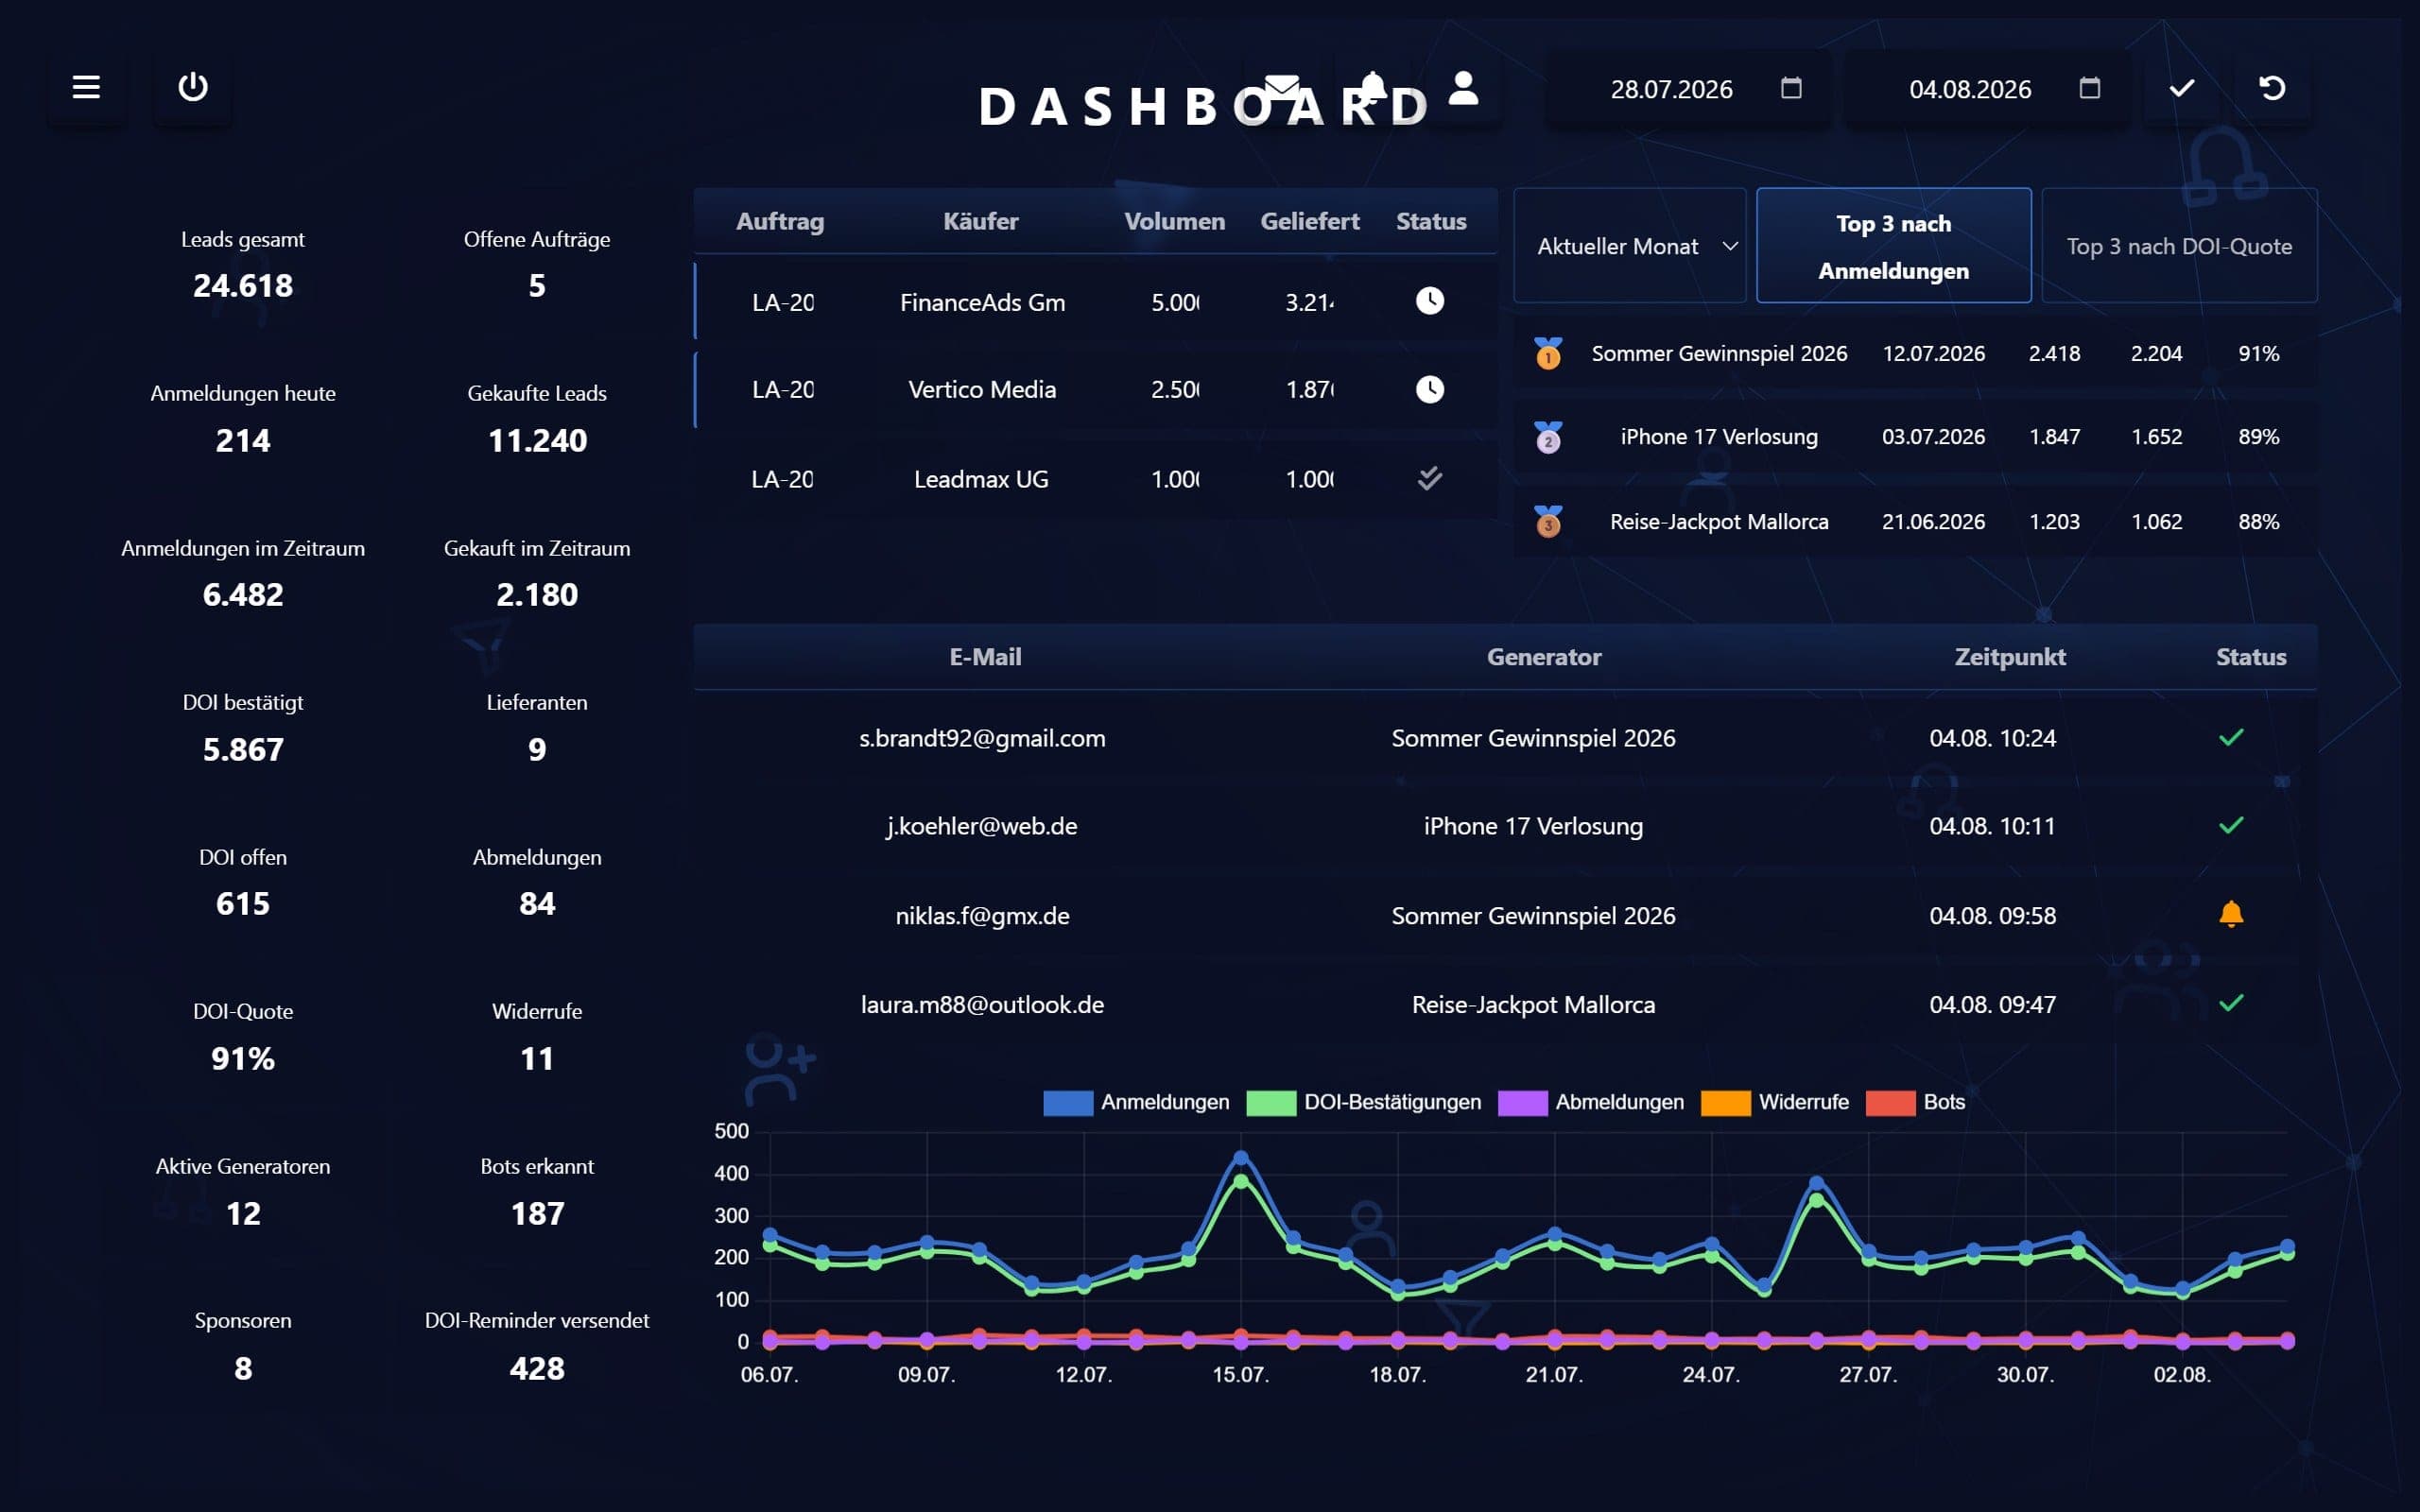Image resolution: width=2420 pixels, height=1512 pixels.
Task: Toggle Bots series in chart legend
Action: (1916, 1102)
